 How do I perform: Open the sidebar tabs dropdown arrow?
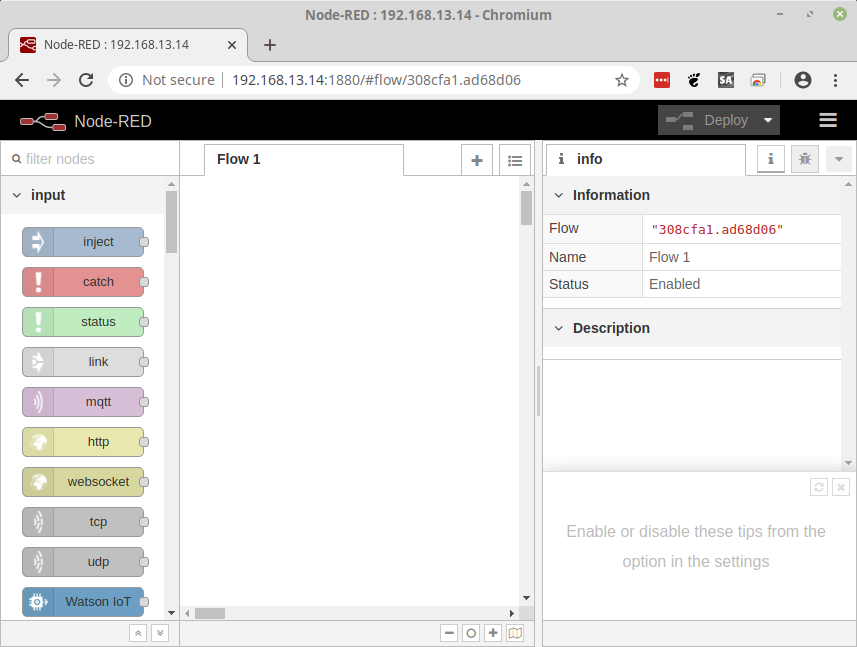[839, 159]
